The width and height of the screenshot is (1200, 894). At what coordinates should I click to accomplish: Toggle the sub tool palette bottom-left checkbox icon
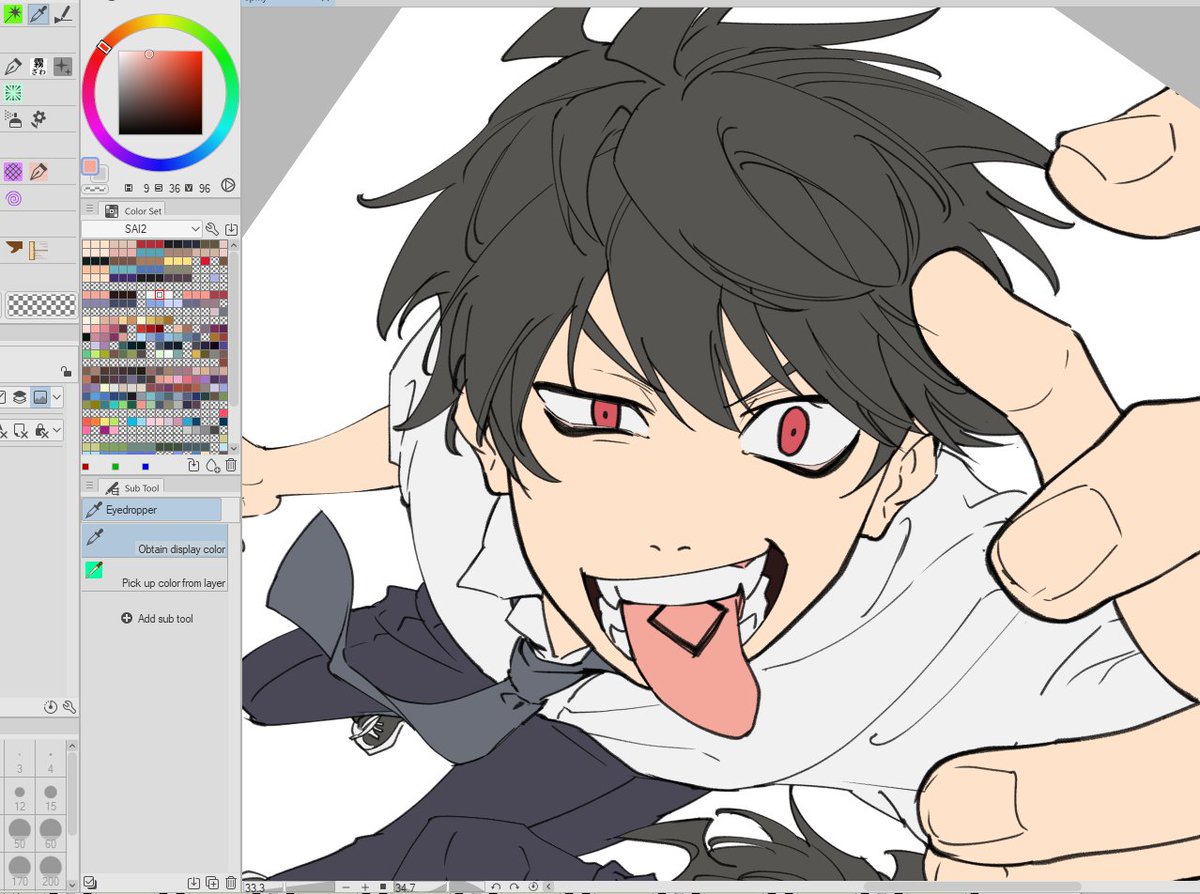coord(89,883)
